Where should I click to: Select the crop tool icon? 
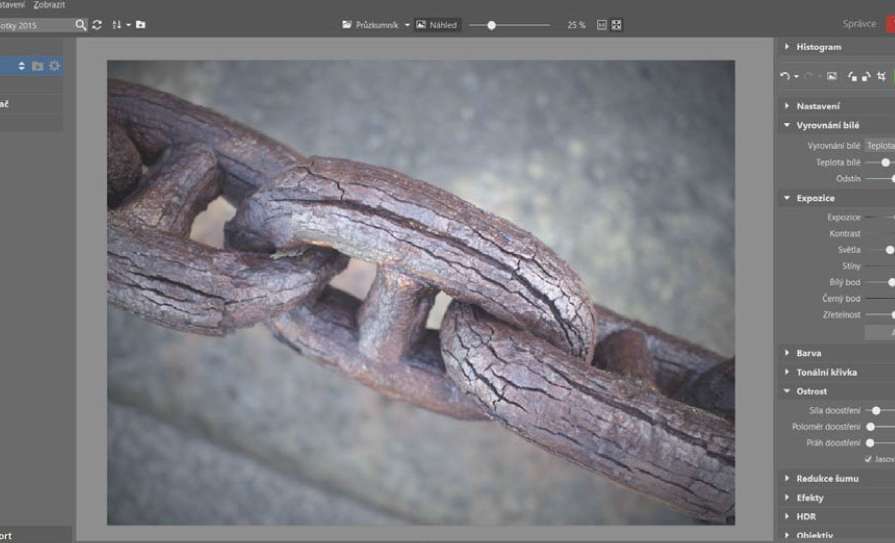[x=881, y=76]
